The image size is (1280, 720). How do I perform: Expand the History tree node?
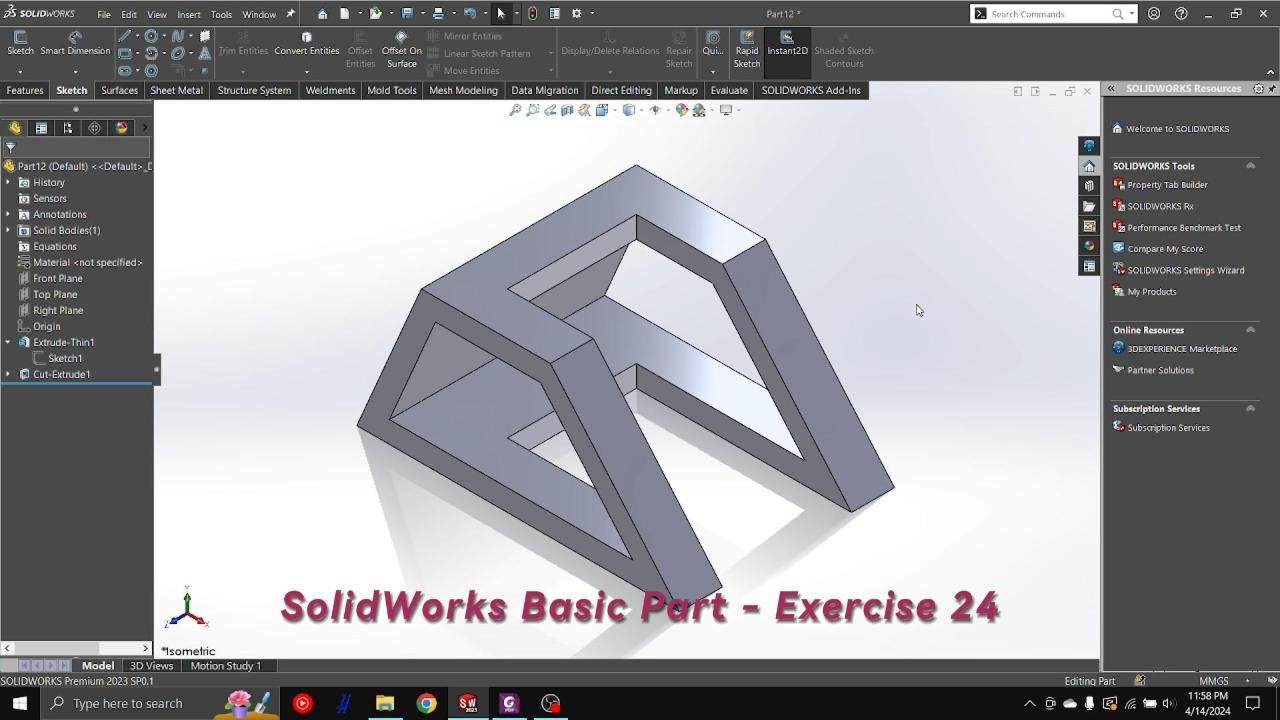pos(9,182)
